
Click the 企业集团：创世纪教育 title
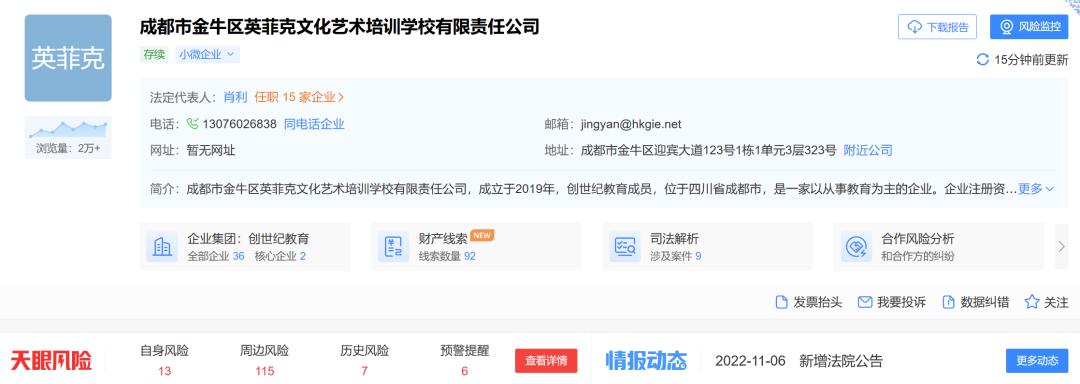coord(248,239)
